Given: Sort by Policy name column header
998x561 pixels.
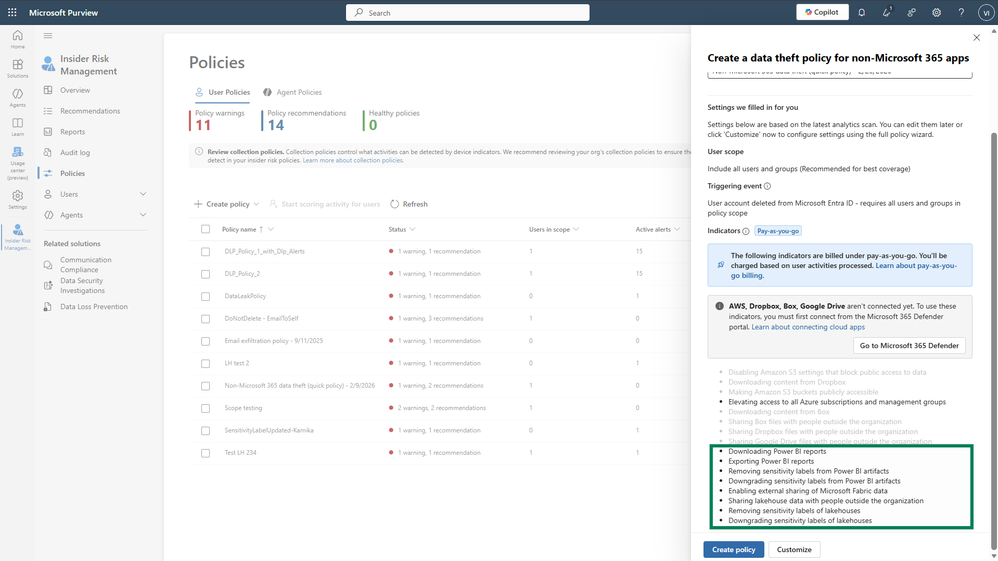Looking at the screenshot, I should click(239, 229).
